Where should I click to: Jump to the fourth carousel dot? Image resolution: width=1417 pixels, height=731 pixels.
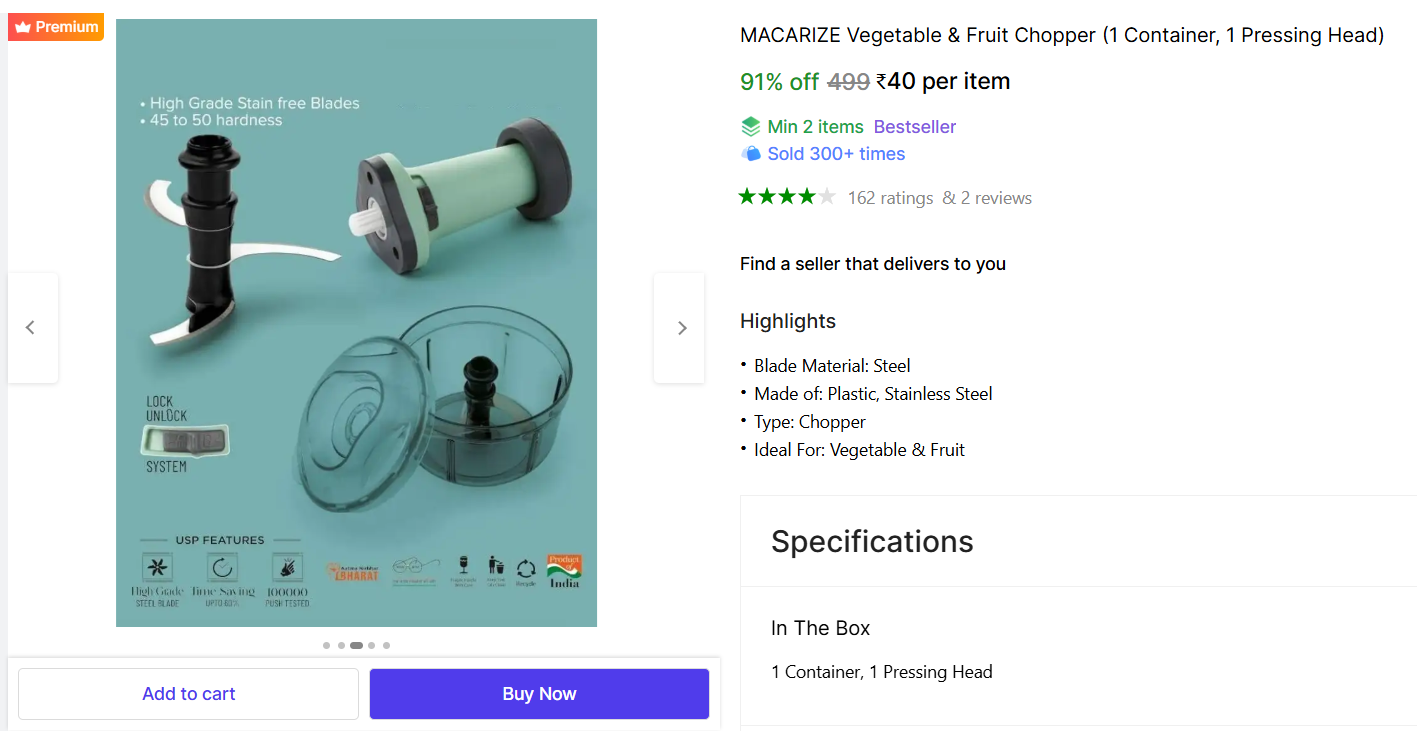tap(372, 646)
